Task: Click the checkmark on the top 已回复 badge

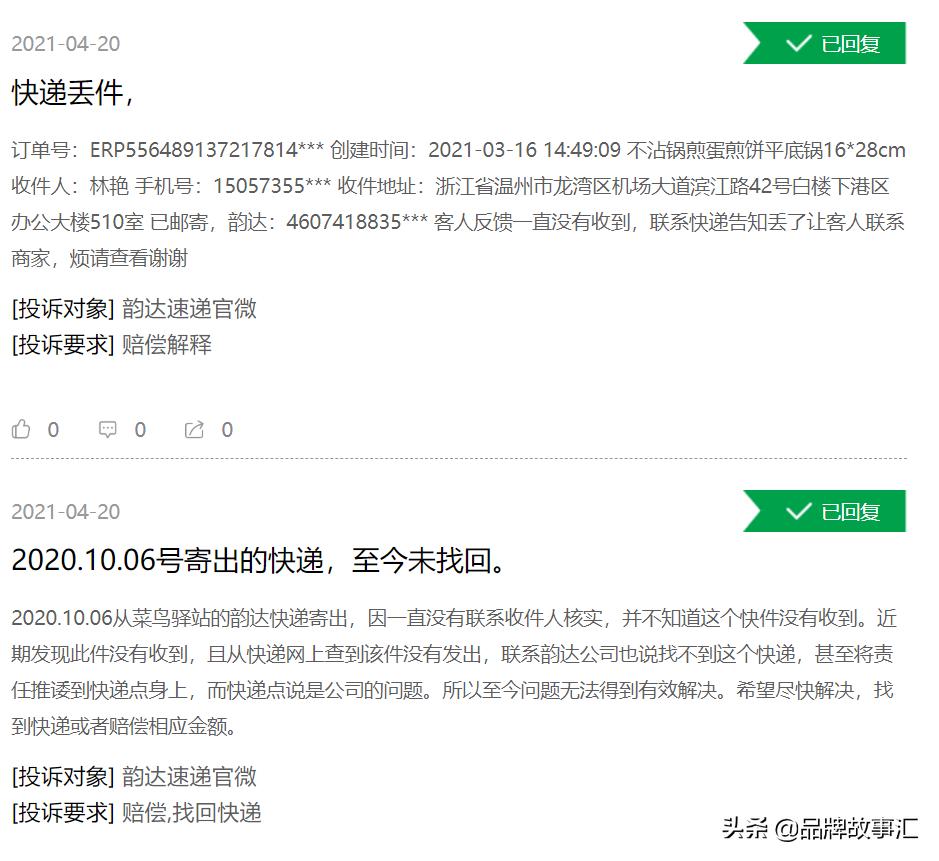Action: pyautogui.click(x=798, y=42)
